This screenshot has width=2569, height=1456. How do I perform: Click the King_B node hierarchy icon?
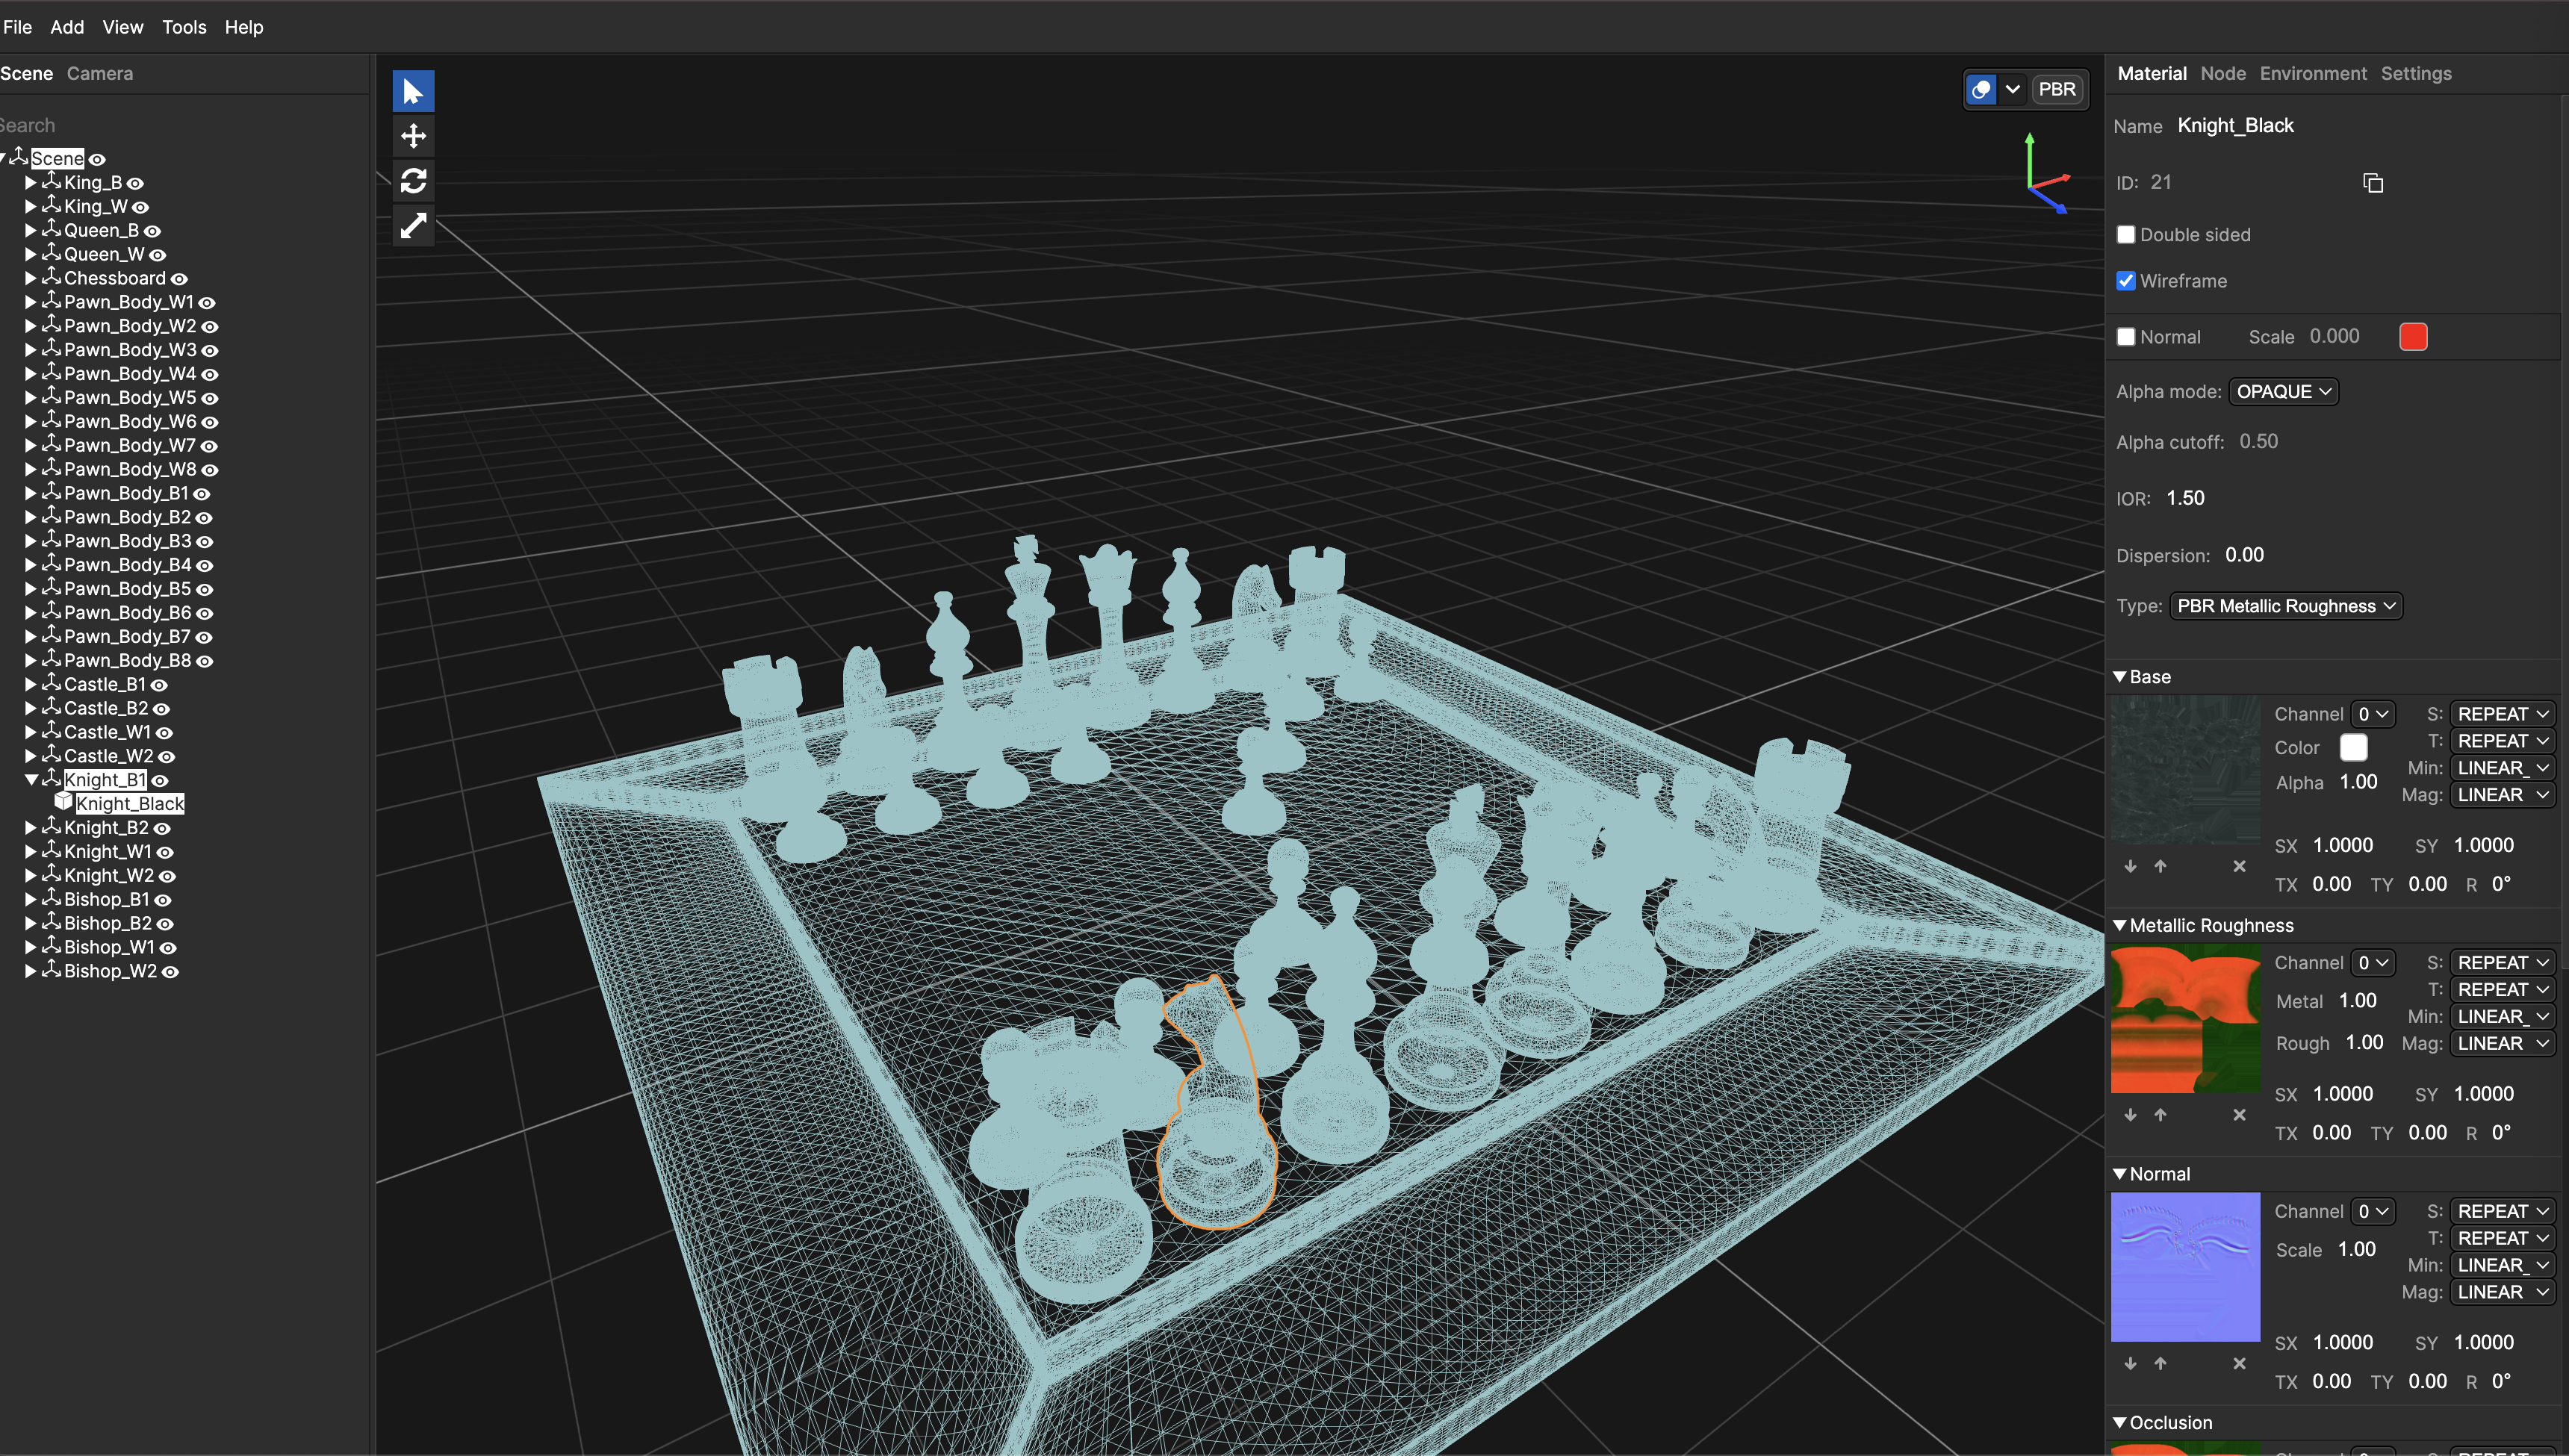[51, 181]
